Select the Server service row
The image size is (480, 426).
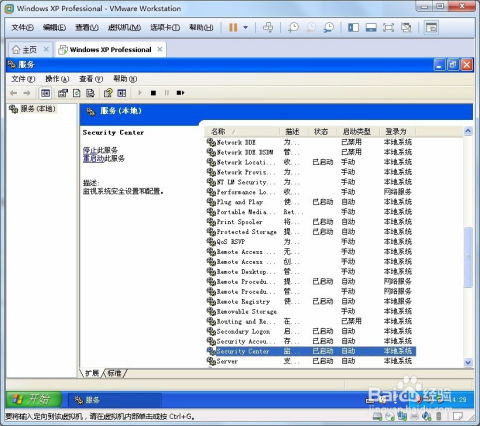pyautogui.click(x=310, y=361)
